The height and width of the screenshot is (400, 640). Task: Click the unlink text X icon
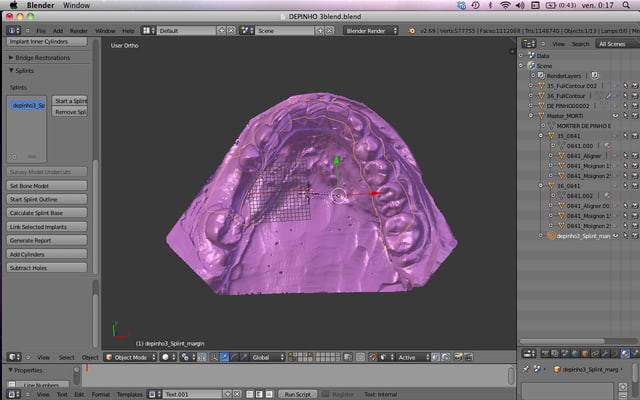click(x=237, y=394)
